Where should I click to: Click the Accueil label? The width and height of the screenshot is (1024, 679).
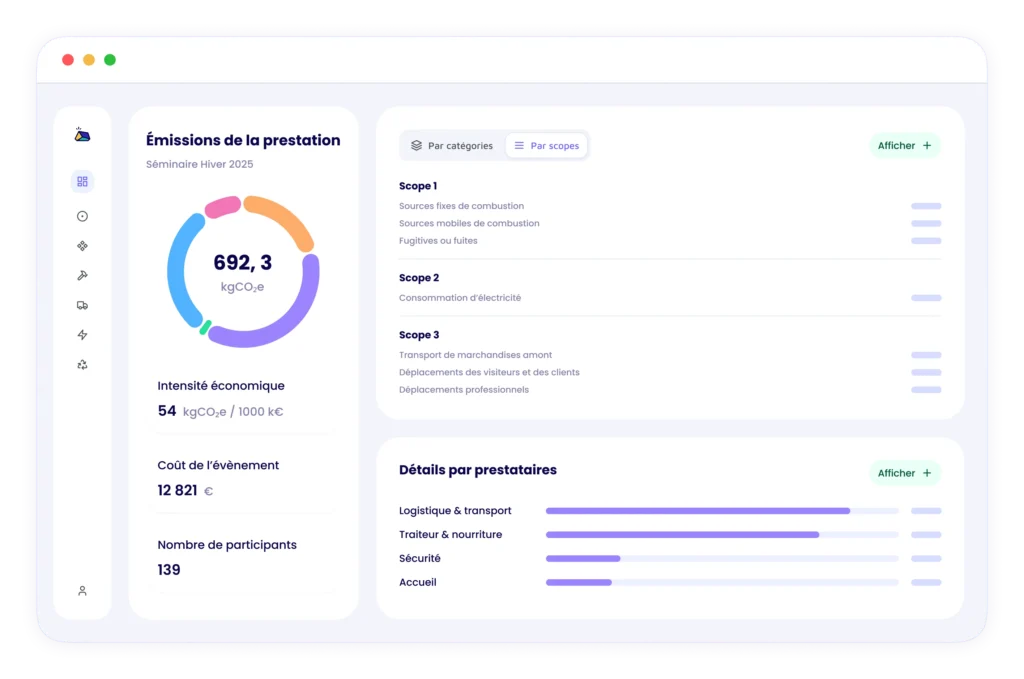click(x=418, y=582)
